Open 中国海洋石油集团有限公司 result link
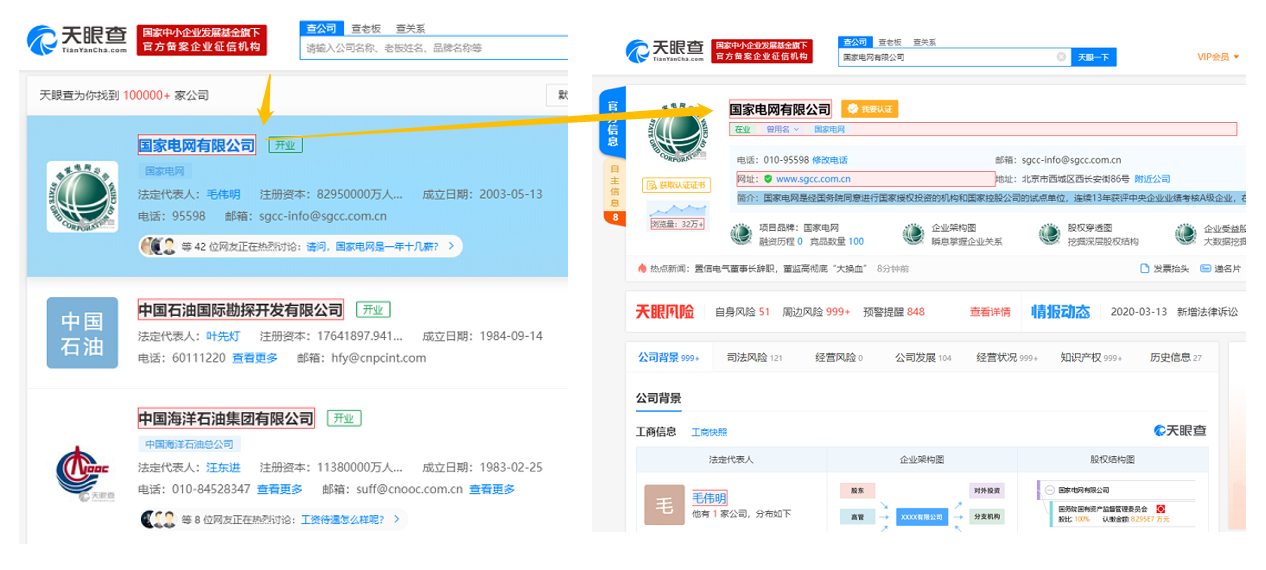The width and height of the screenshot is (1266, 570). click(226, 419)
